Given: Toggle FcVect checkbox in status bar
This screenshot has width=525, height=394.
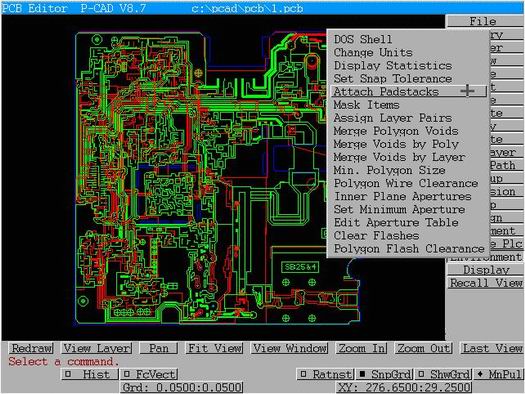Looking at the screenshot, I should tap(149, 374).
